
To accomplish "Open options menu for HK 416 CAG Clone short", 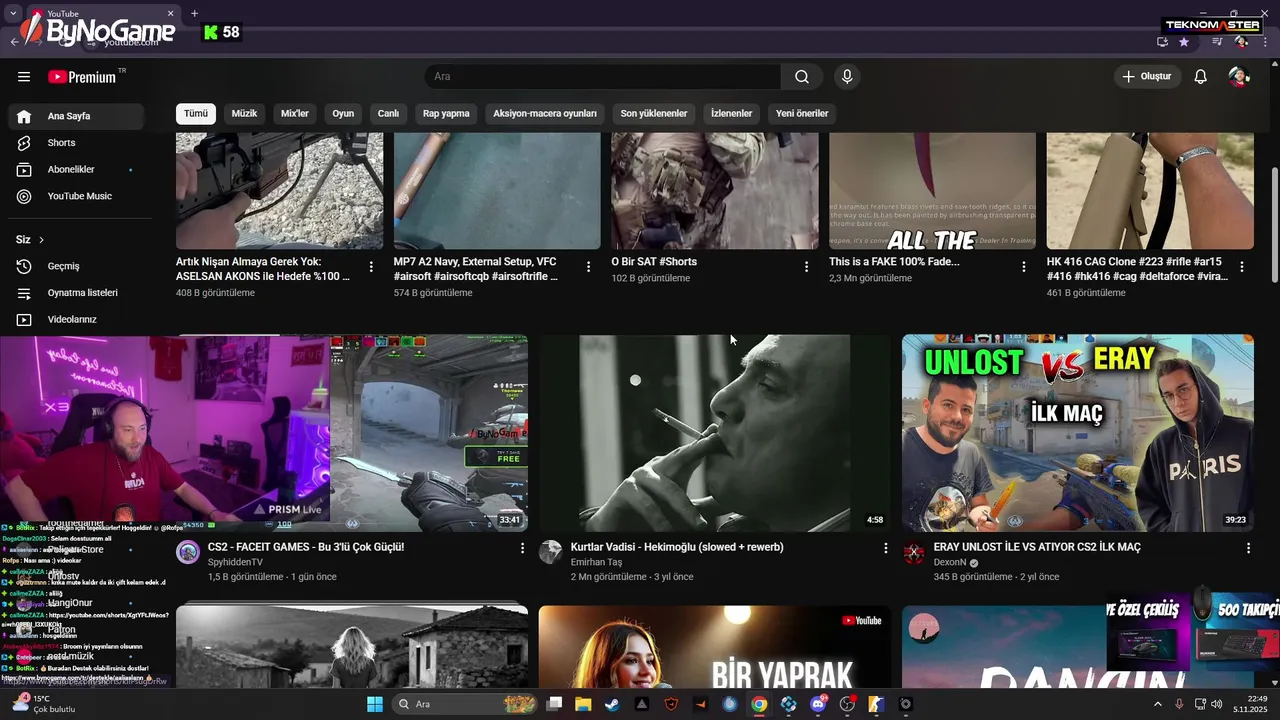I will pyautogui.click(x=1242, y=267).
